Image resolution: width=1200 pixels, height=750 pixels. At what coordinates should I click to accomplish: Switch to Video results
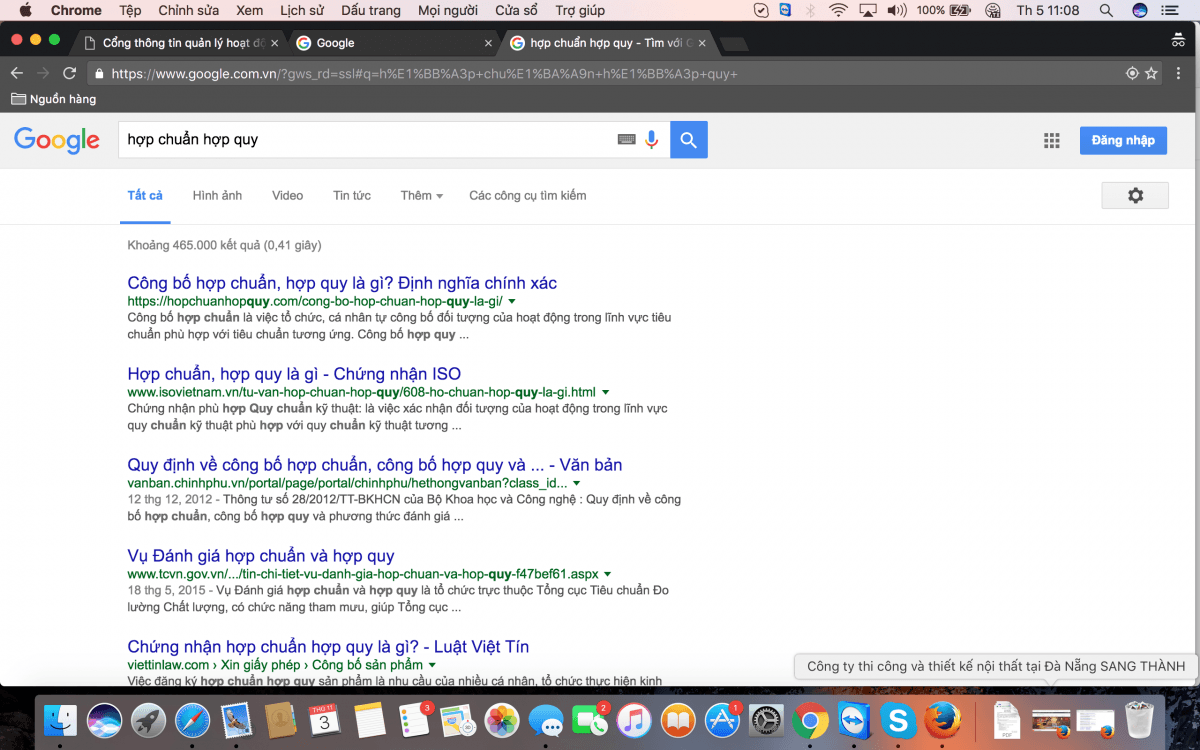[287, 195]
